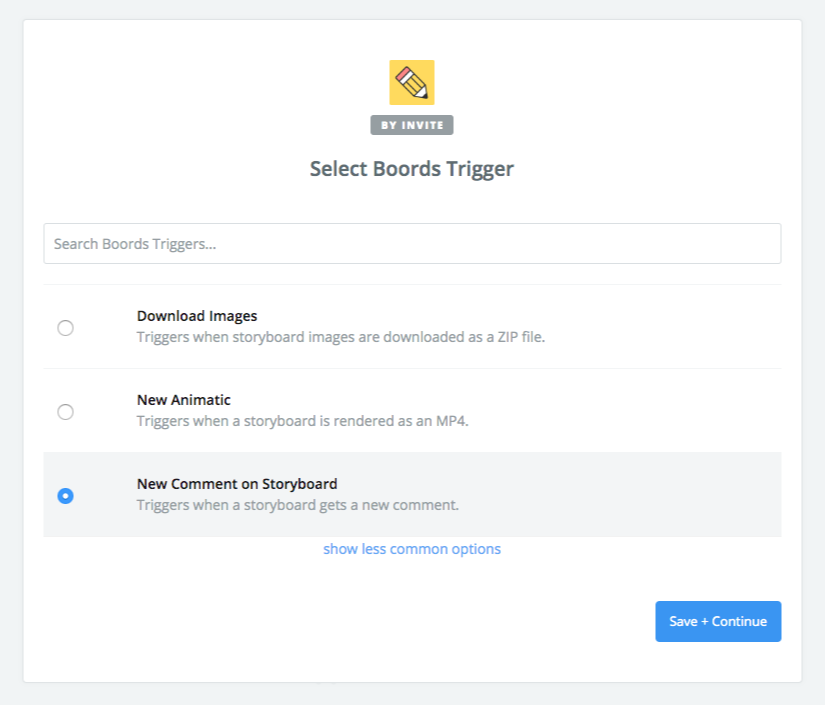
Task: Click description 'Triggers when storyboard images are downloaded'
Action: 341,337
